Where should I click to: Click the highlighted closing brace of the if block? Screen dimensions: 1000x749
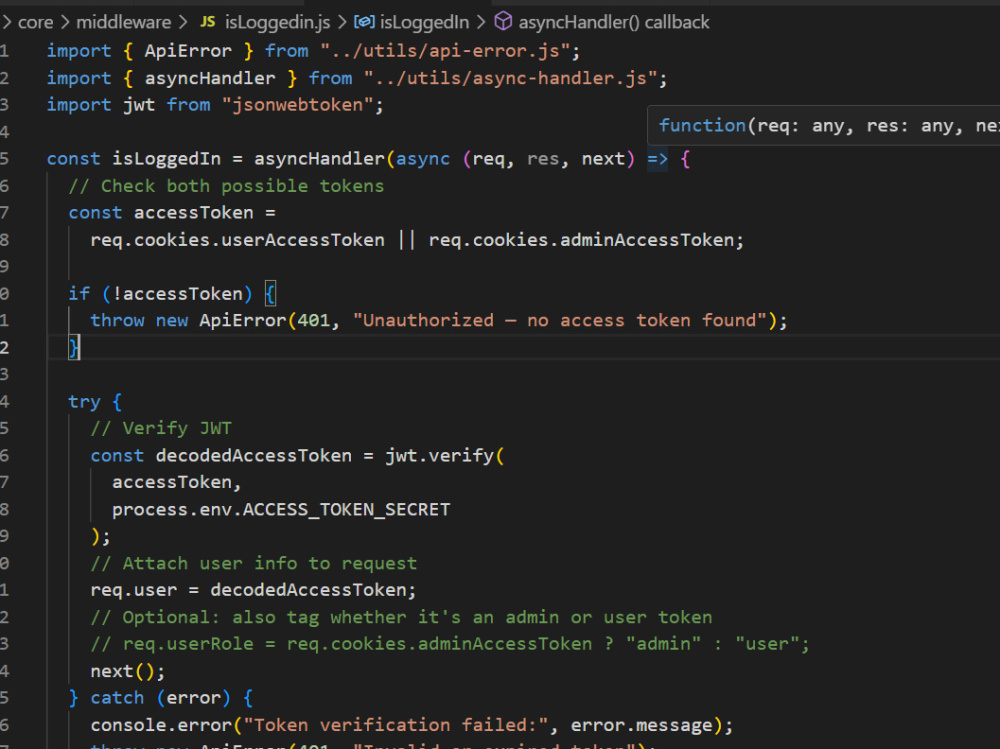[x=74, y=348]
